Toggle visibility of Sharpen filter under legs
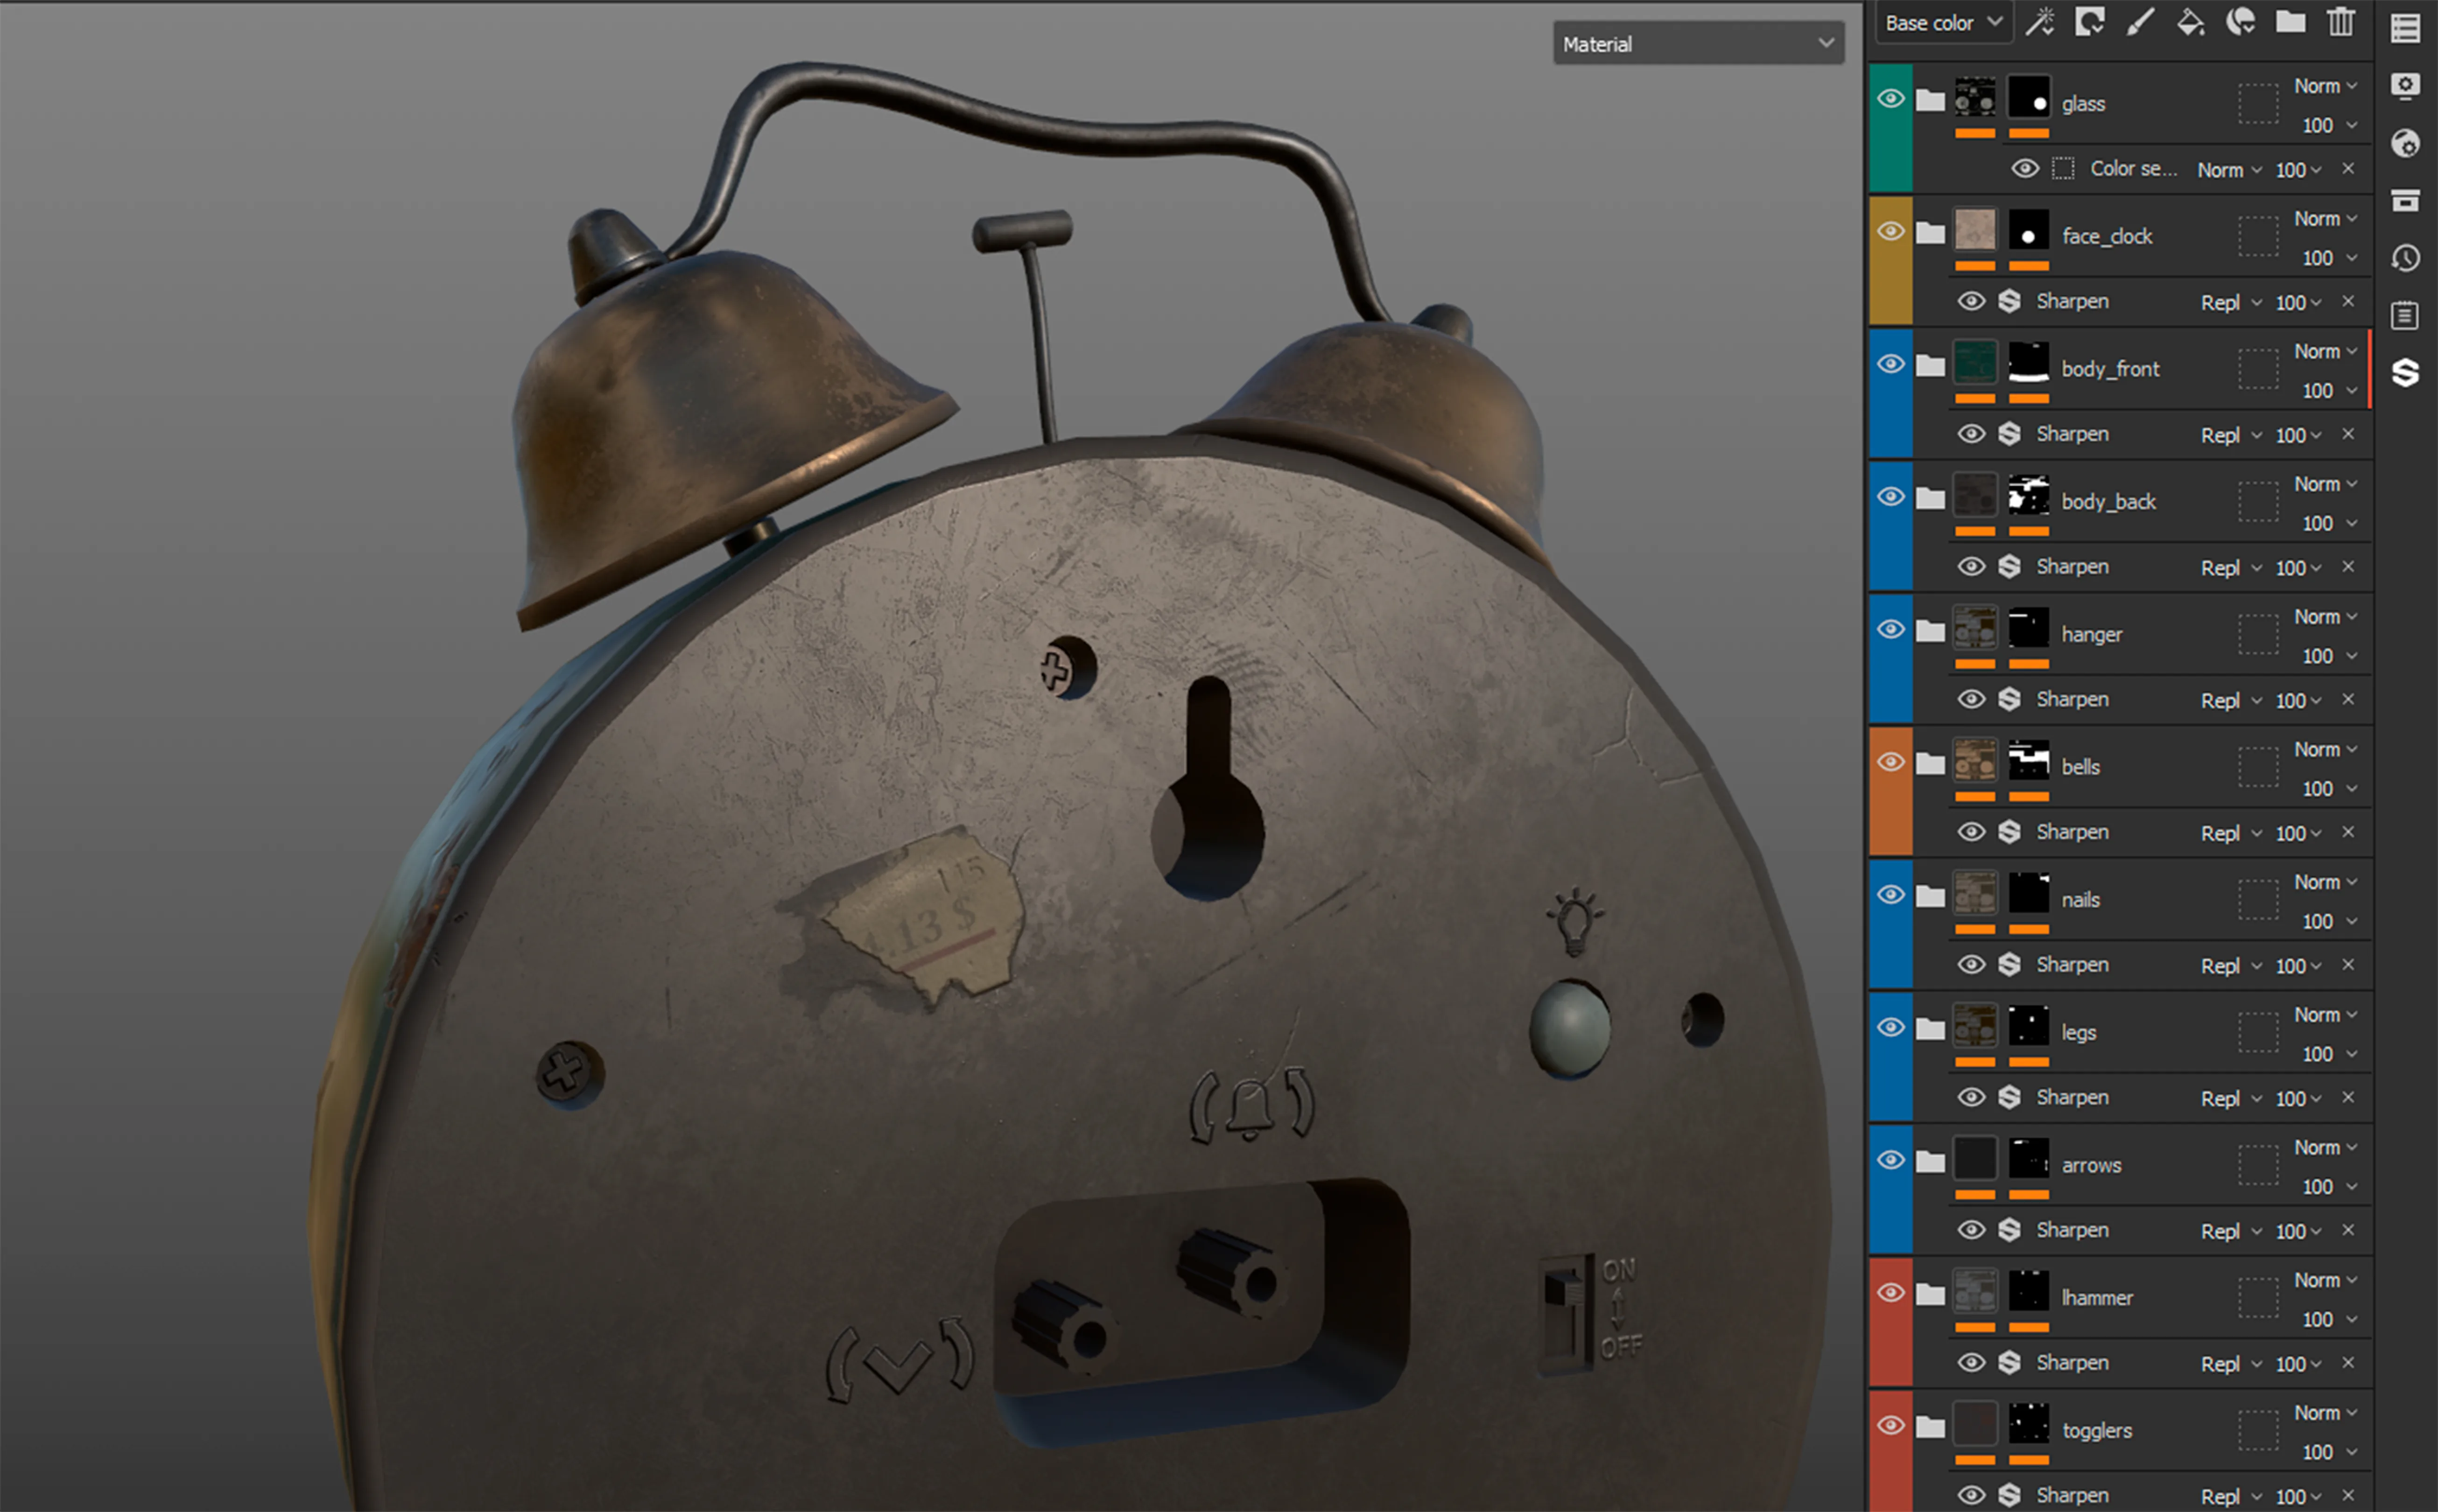The height and width of the screenshot is (1512, 2438). pyautogui.click(x=1971, y=1098)
